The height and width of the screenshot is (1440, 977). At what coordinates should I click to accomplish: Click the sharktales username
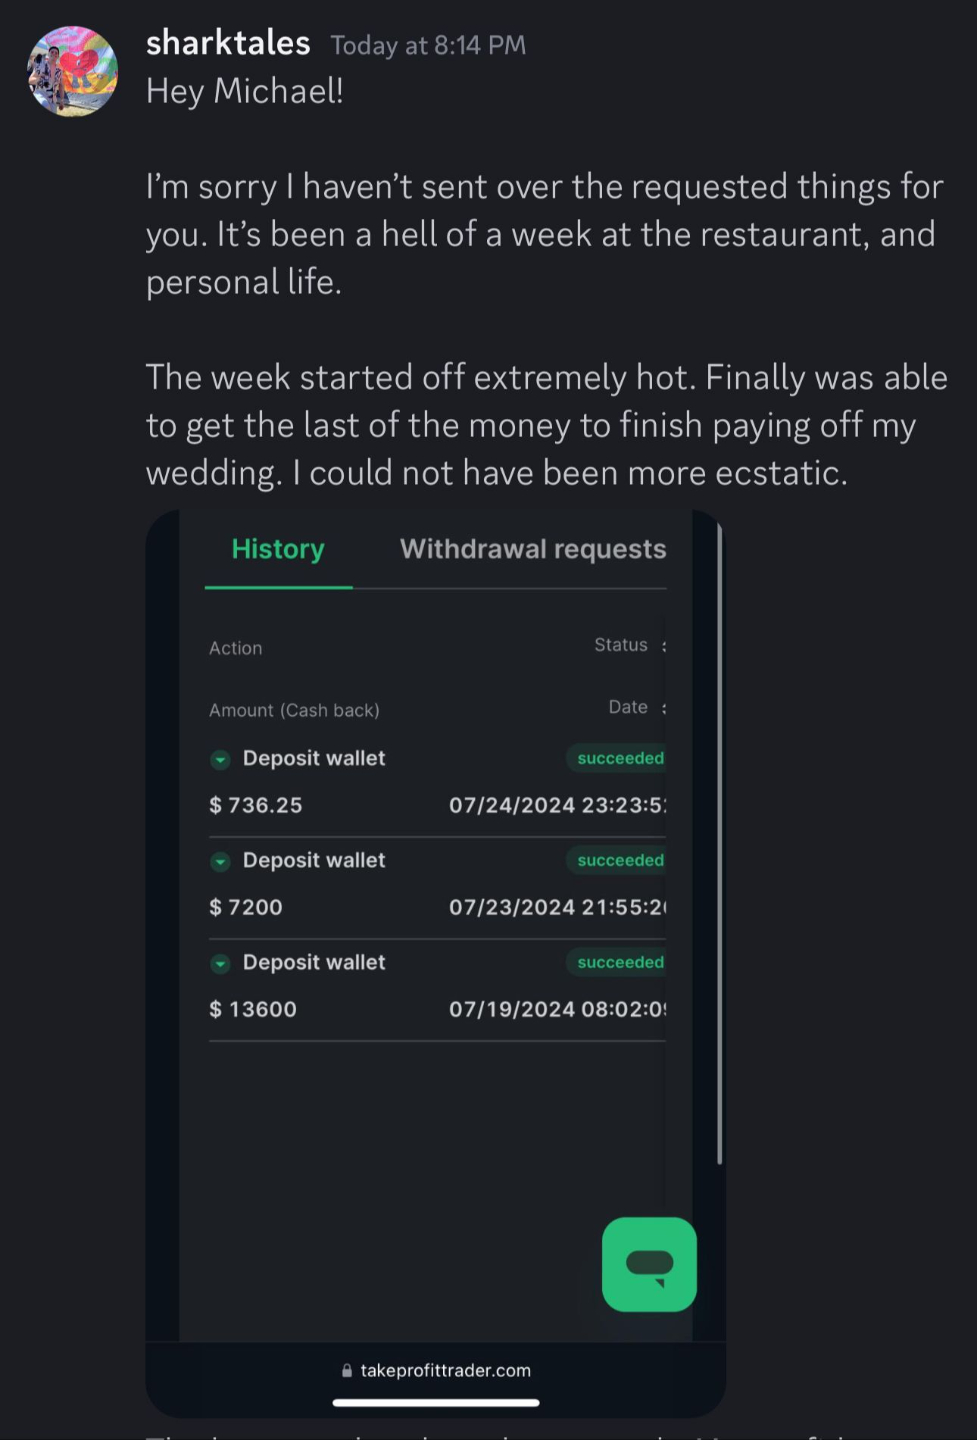pos(228,43)
